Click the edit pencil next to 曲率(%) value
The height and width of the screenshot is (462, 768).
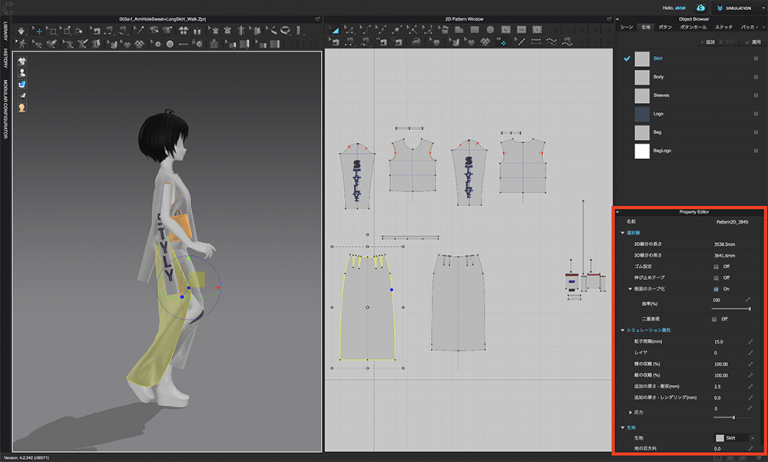coord(748,300)
